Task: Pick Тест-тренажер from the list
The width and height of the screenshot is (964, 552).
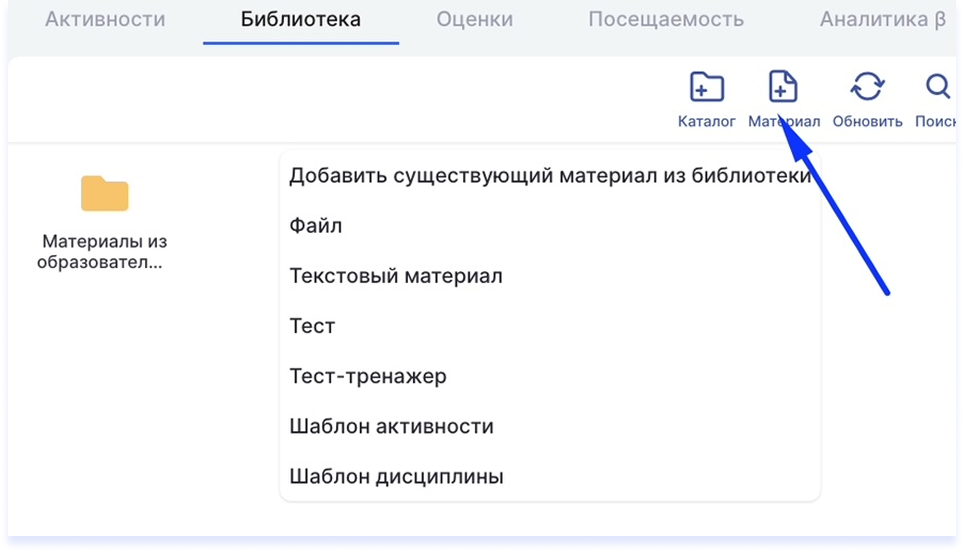Action: [550, 376]
